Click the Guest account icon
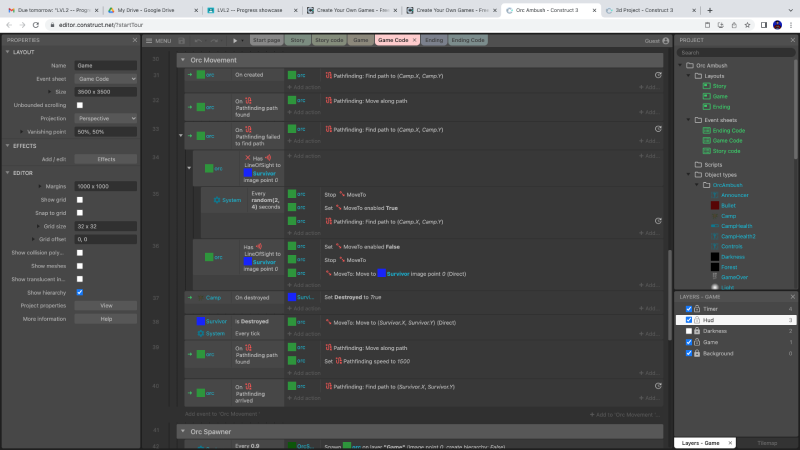 [x=668, y=41]
